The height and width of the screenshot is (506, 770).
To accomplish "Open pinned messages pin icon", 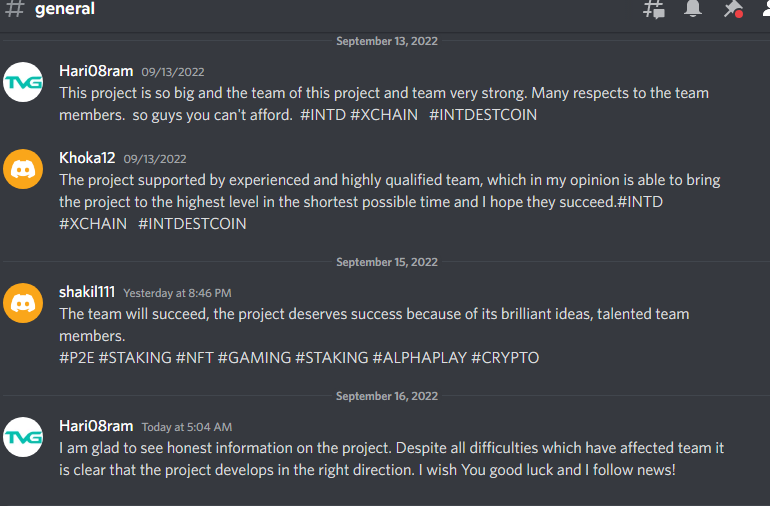I will click(733, 8).
